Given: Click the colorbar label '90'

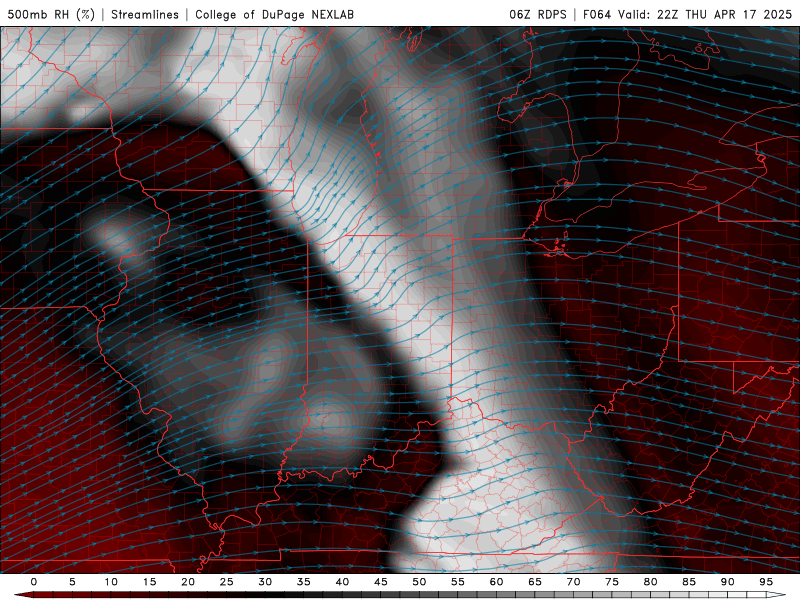Looking at the screenshot, I should point(728,582).
